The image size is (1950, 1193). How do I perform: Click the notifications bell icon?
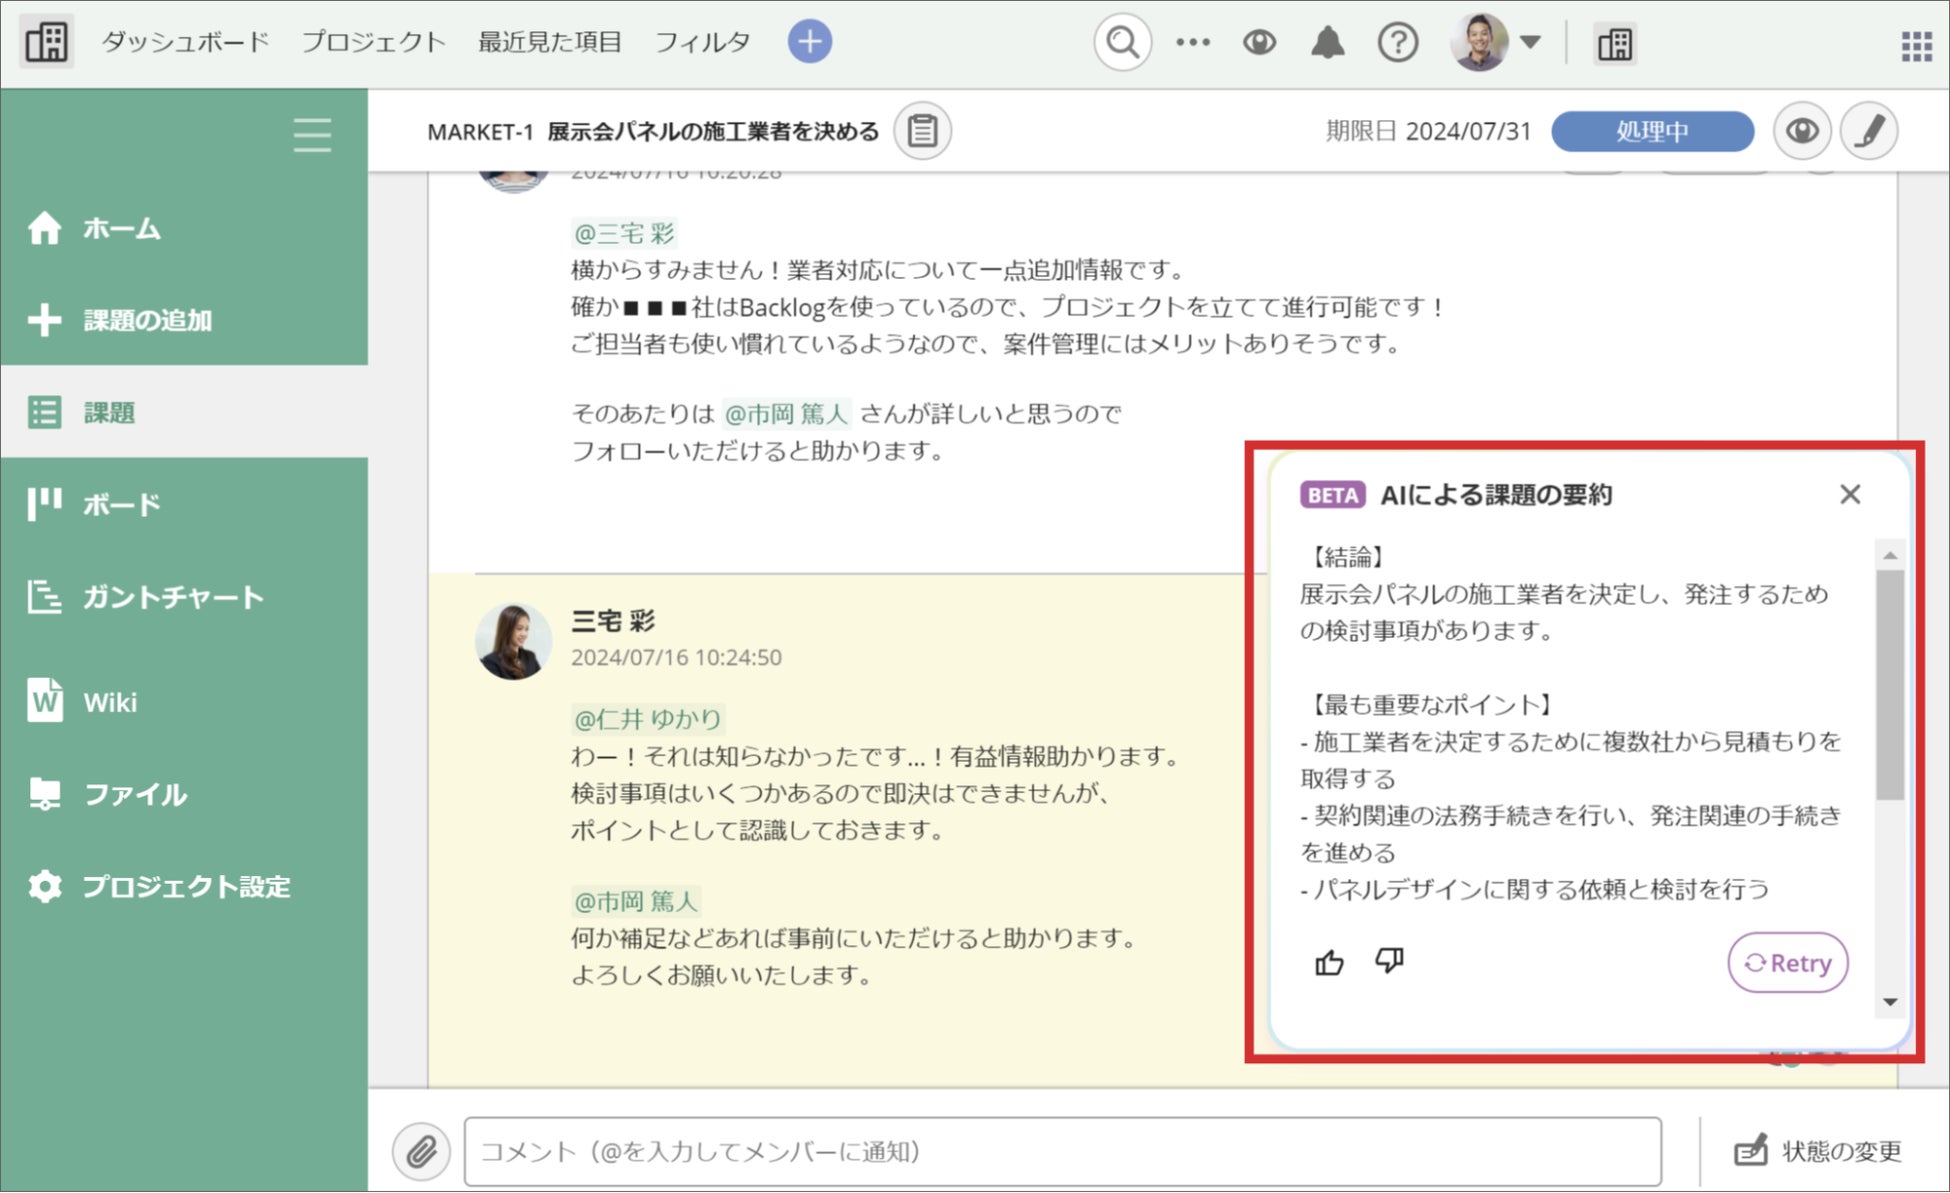tap(1327, 43)
